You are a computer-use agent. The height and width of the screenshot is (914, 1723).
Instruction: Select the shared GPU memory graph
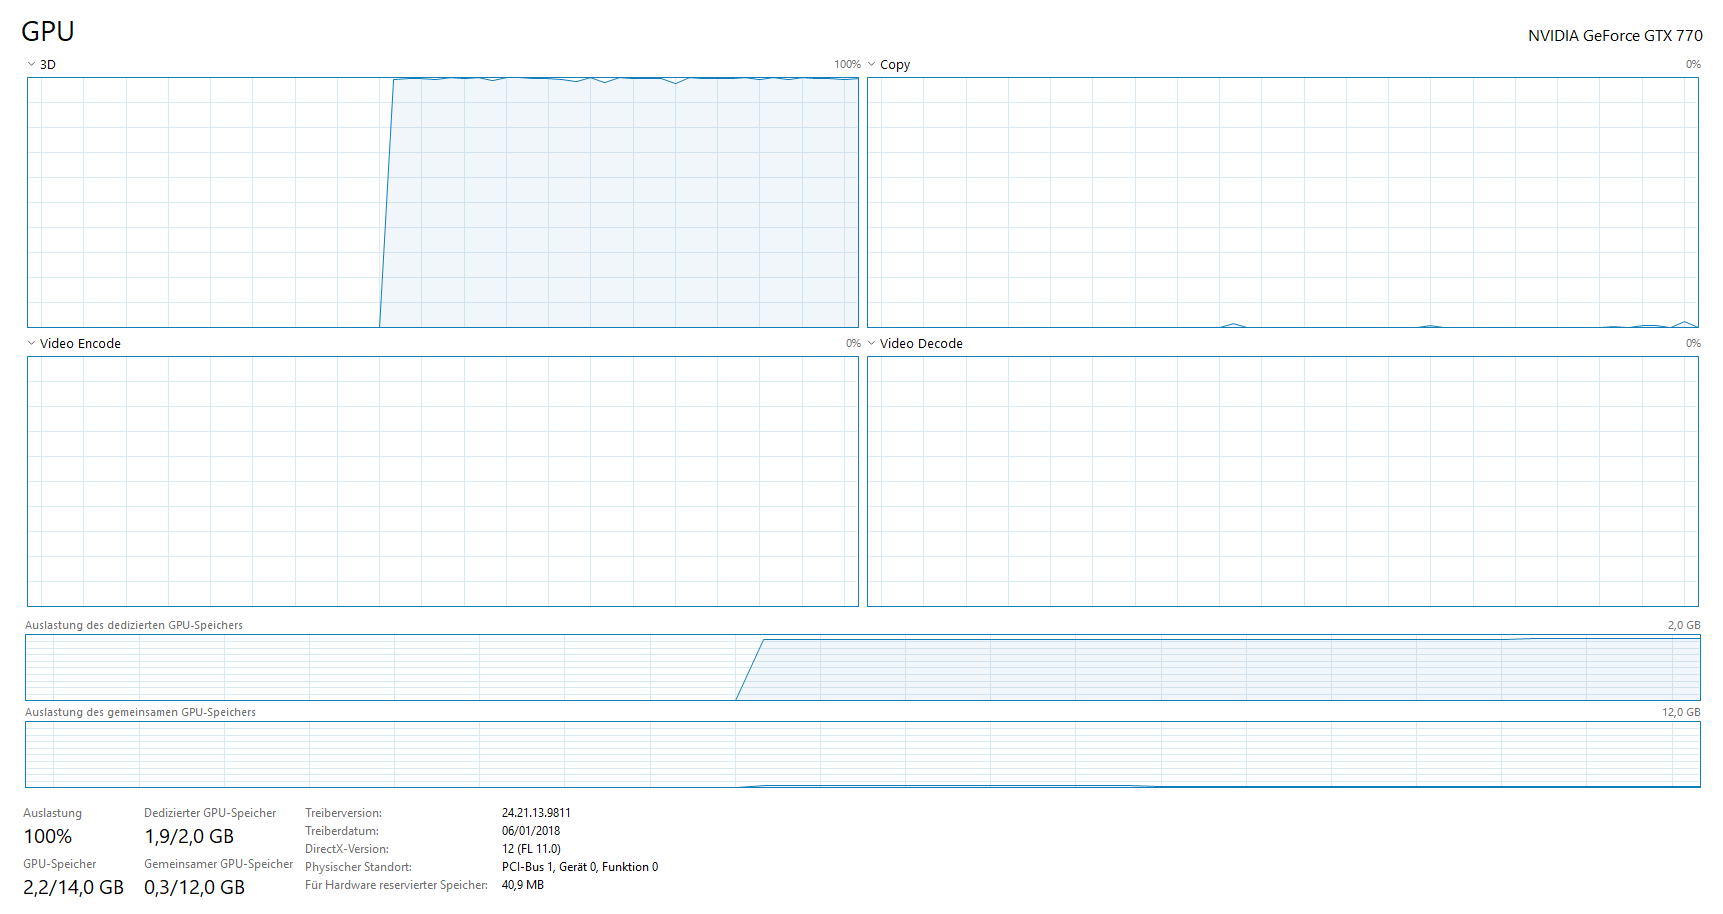click(860, 753)
